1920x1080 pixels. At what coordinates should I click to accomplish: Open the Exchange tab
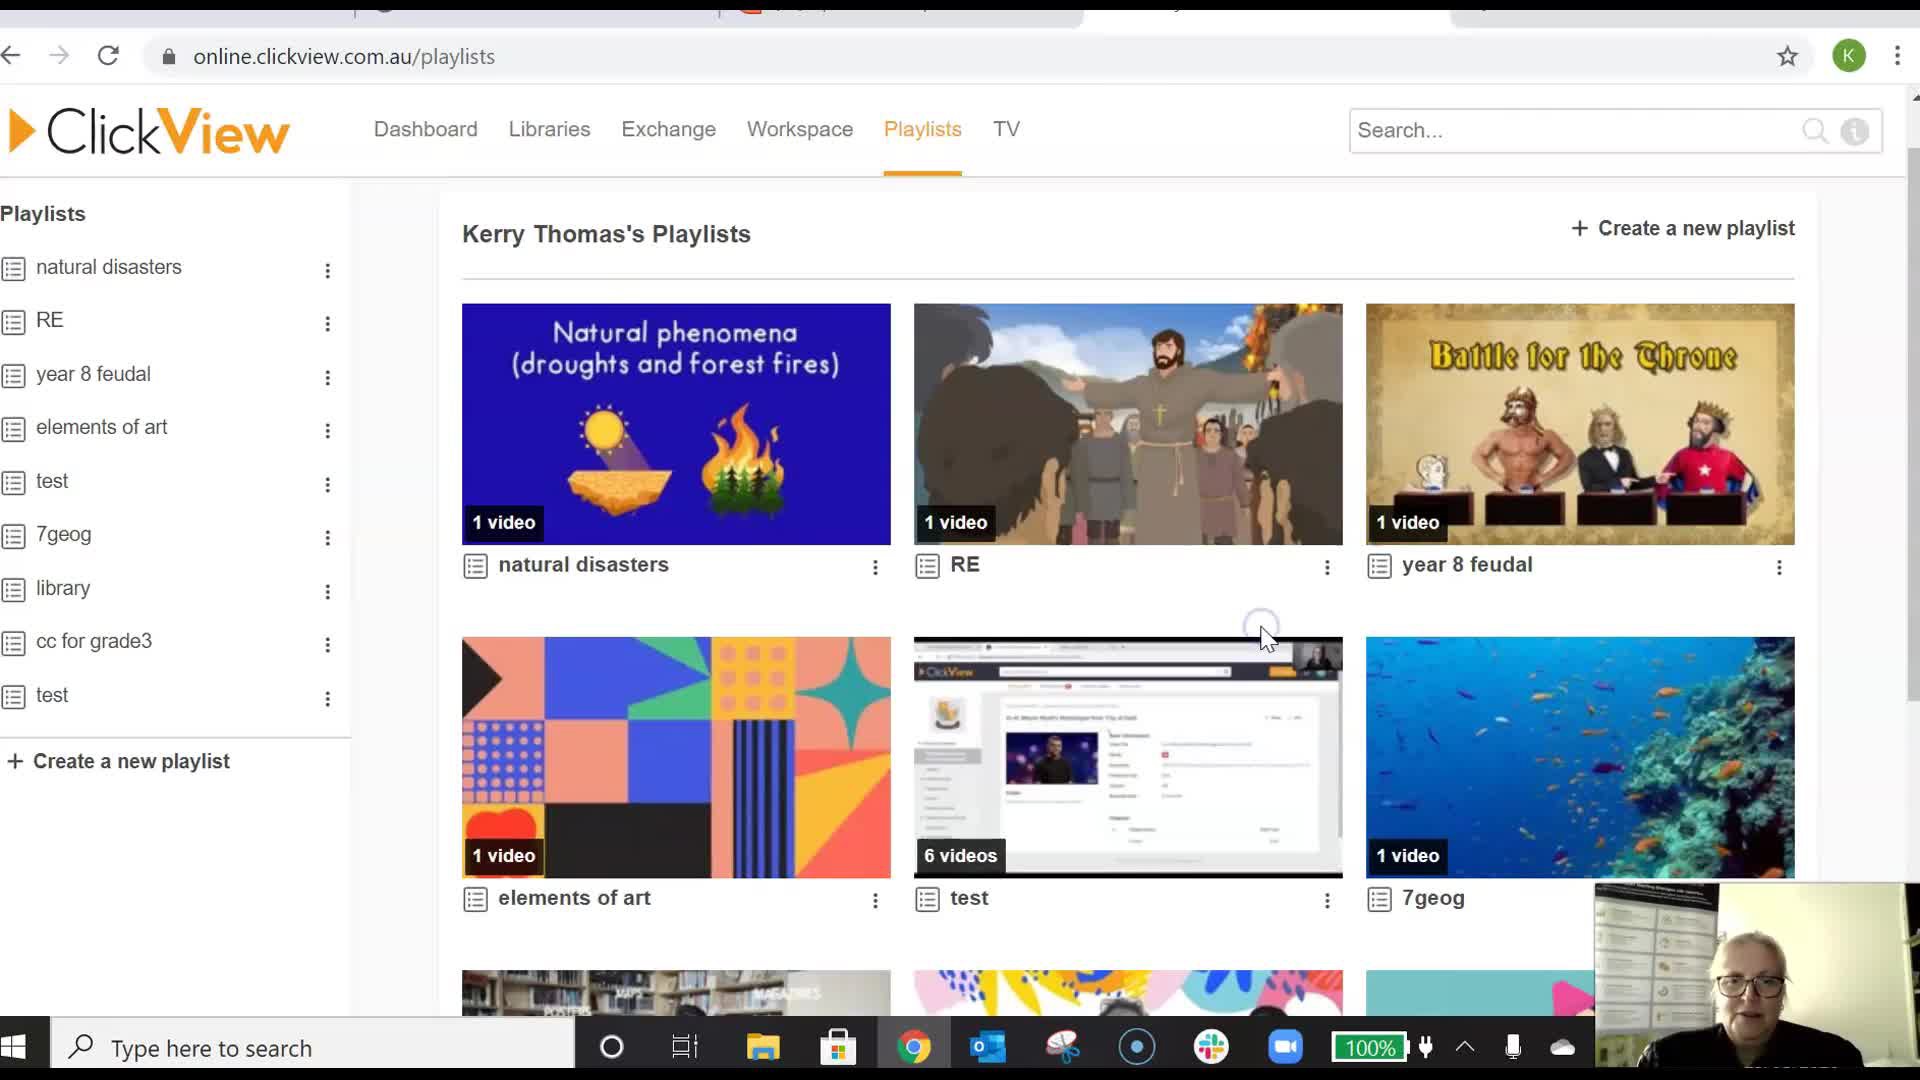[x=668, y=129]
